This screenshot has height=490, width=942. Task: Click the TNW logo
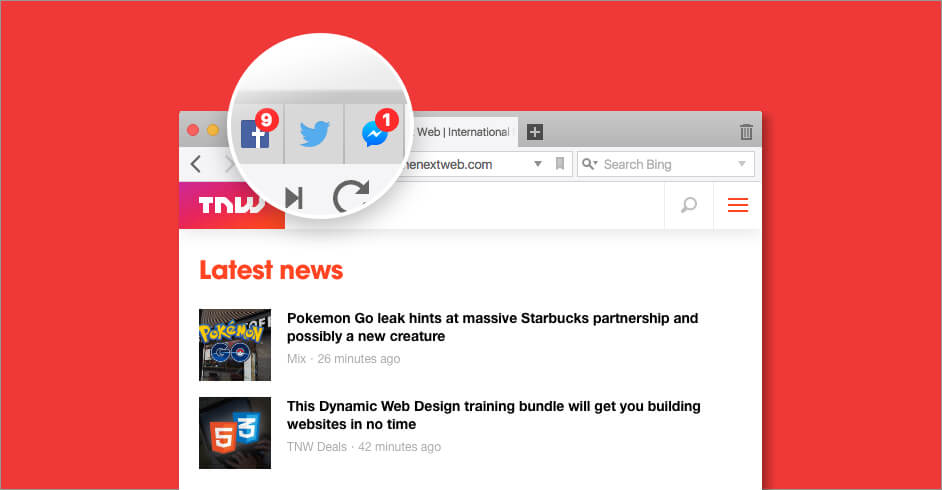click(232, 205)
